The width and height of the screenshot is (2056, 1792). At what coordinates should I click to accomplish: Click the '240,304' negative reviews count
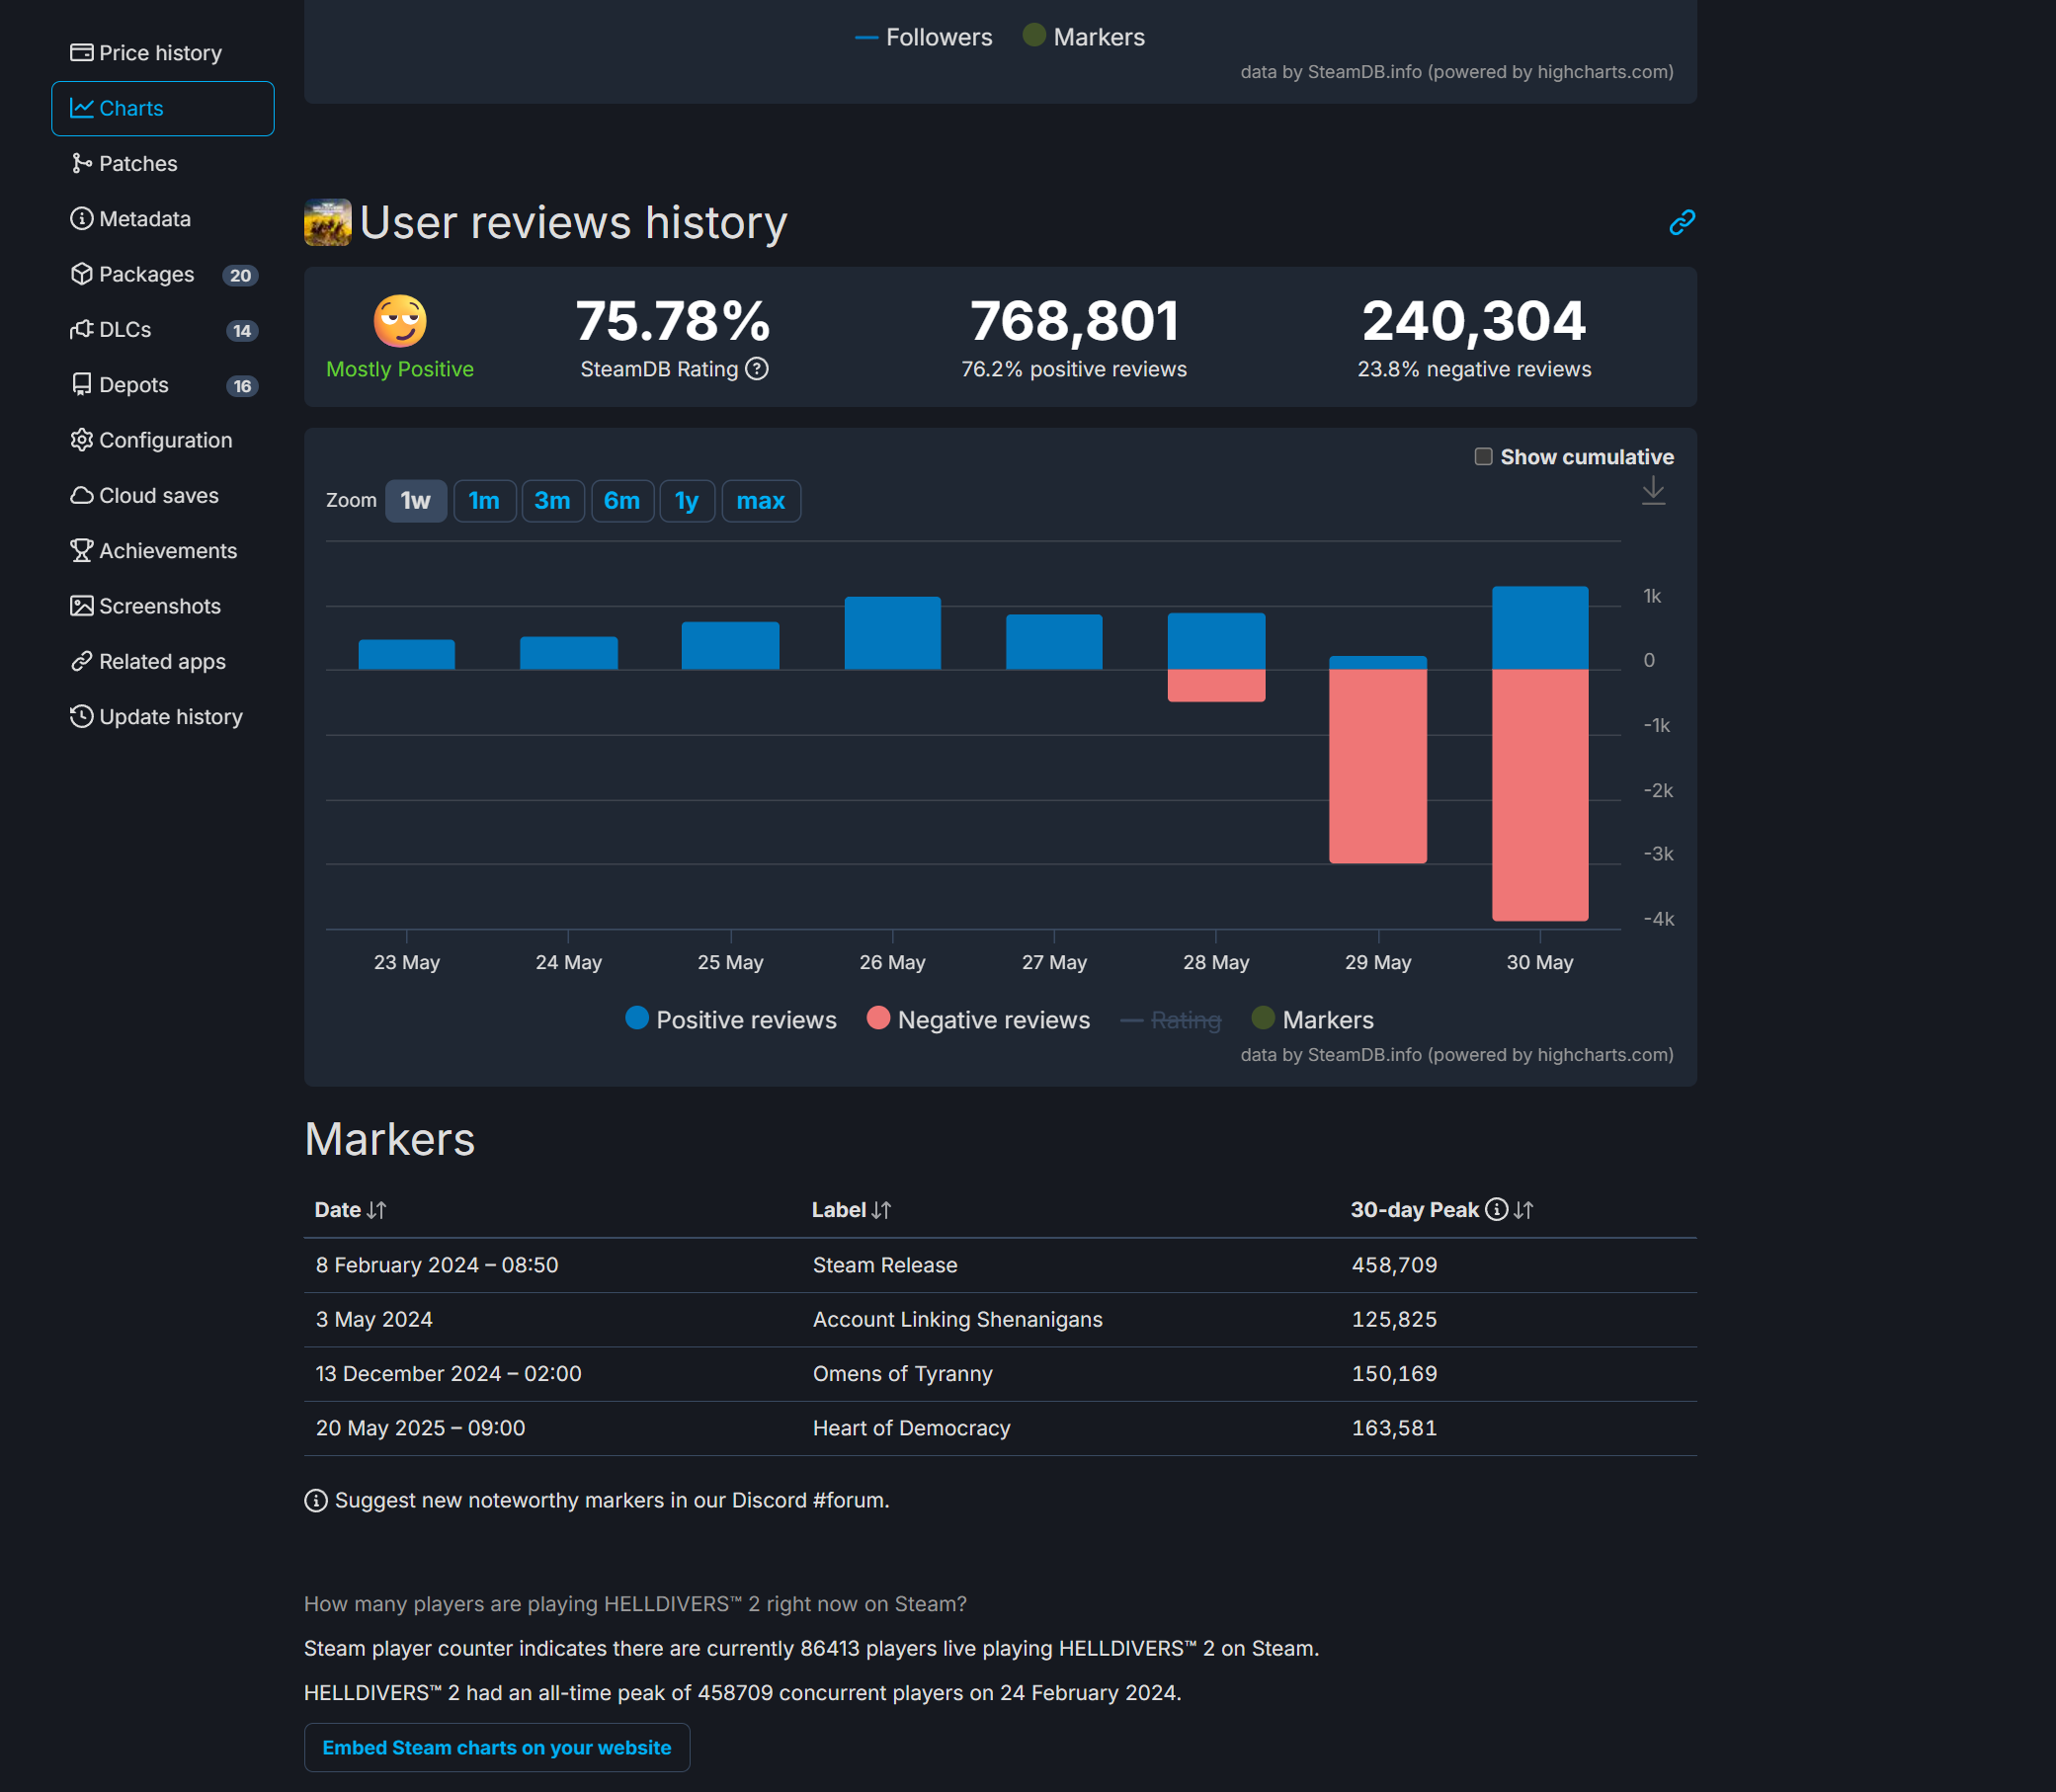click(x=1474, y=321)
